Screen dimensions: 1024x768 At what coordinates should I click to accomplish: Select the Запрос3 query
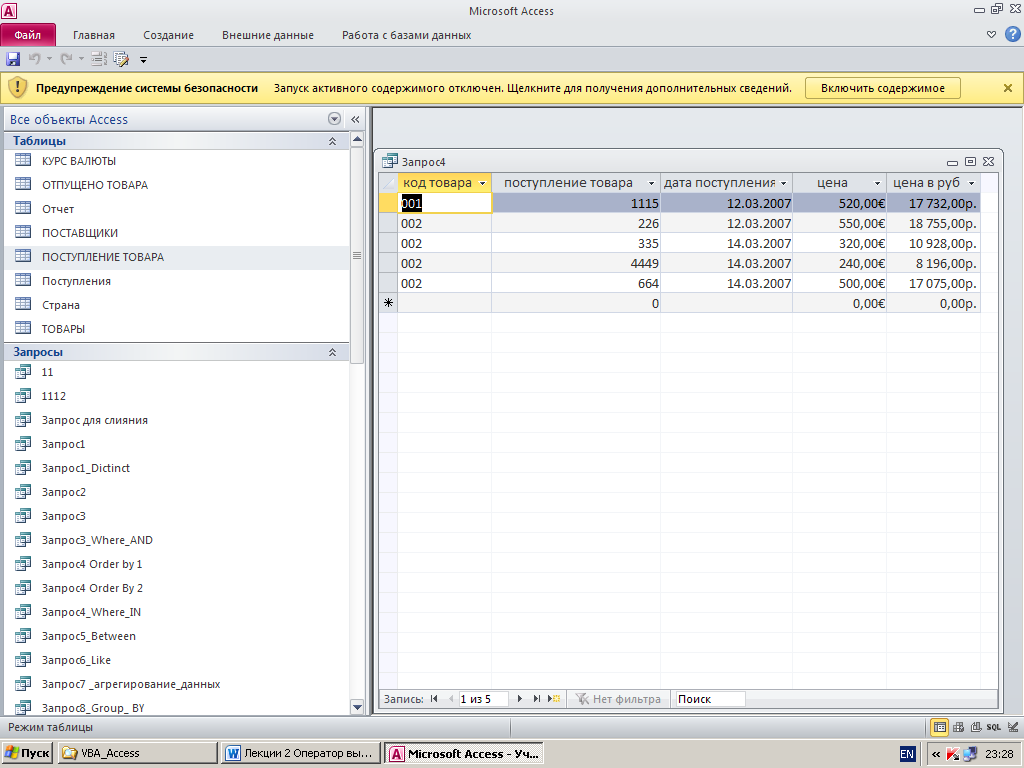tap(63, 516)
